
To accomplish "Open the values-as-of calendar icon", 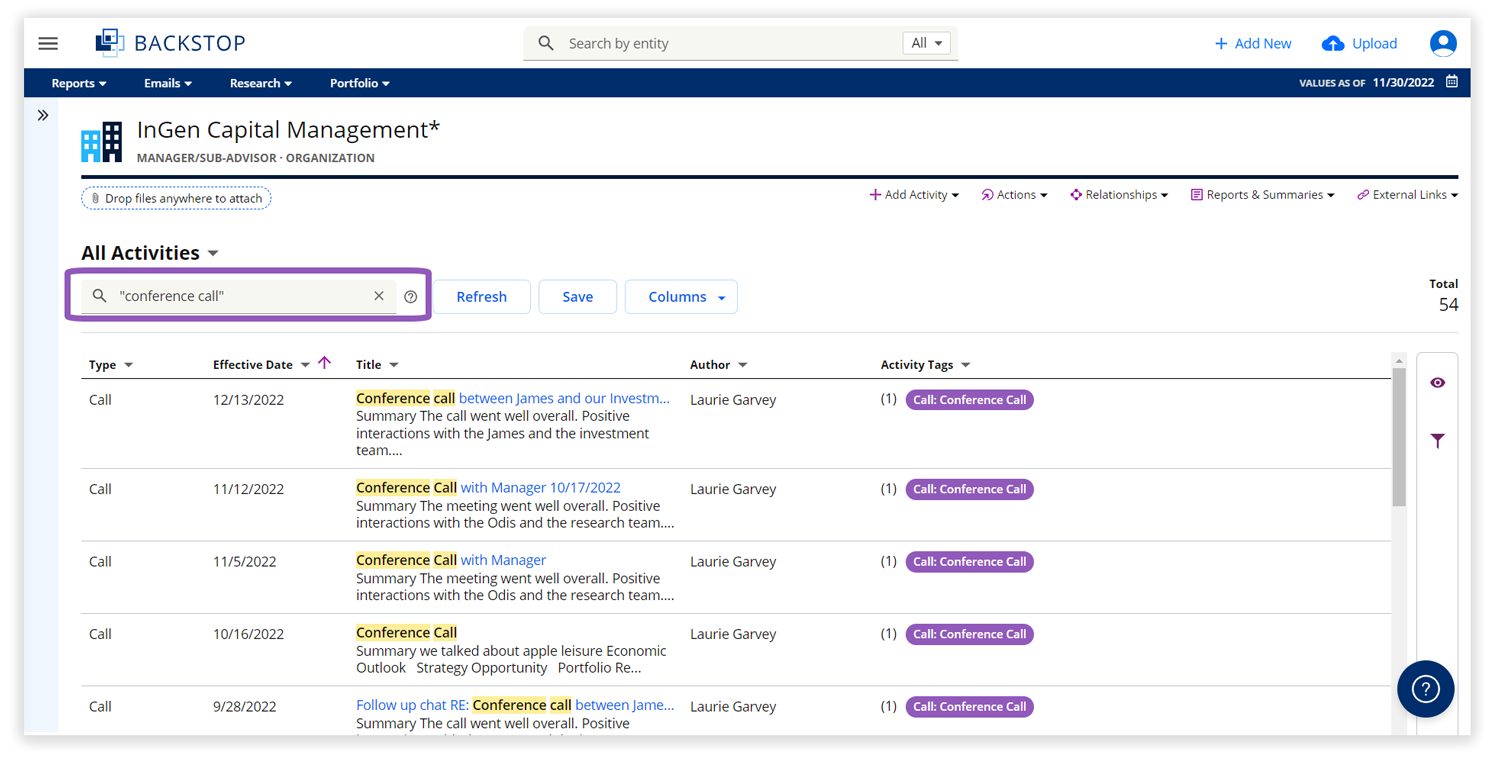I will tap(1452, 82).
